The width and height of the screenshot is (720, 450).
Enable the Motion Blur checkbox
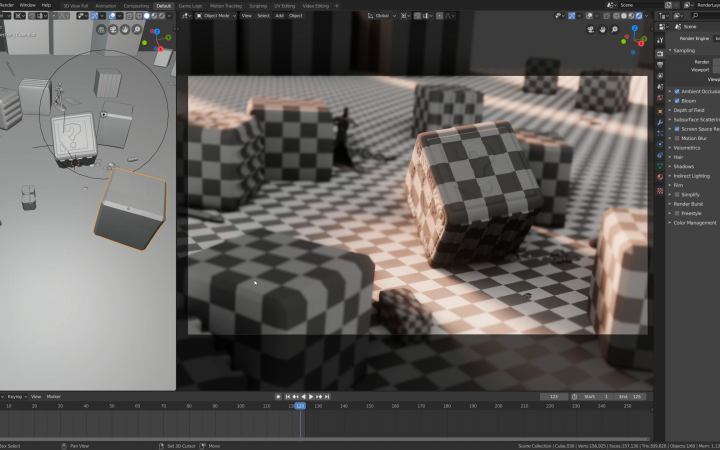click(x=677, y=138)
